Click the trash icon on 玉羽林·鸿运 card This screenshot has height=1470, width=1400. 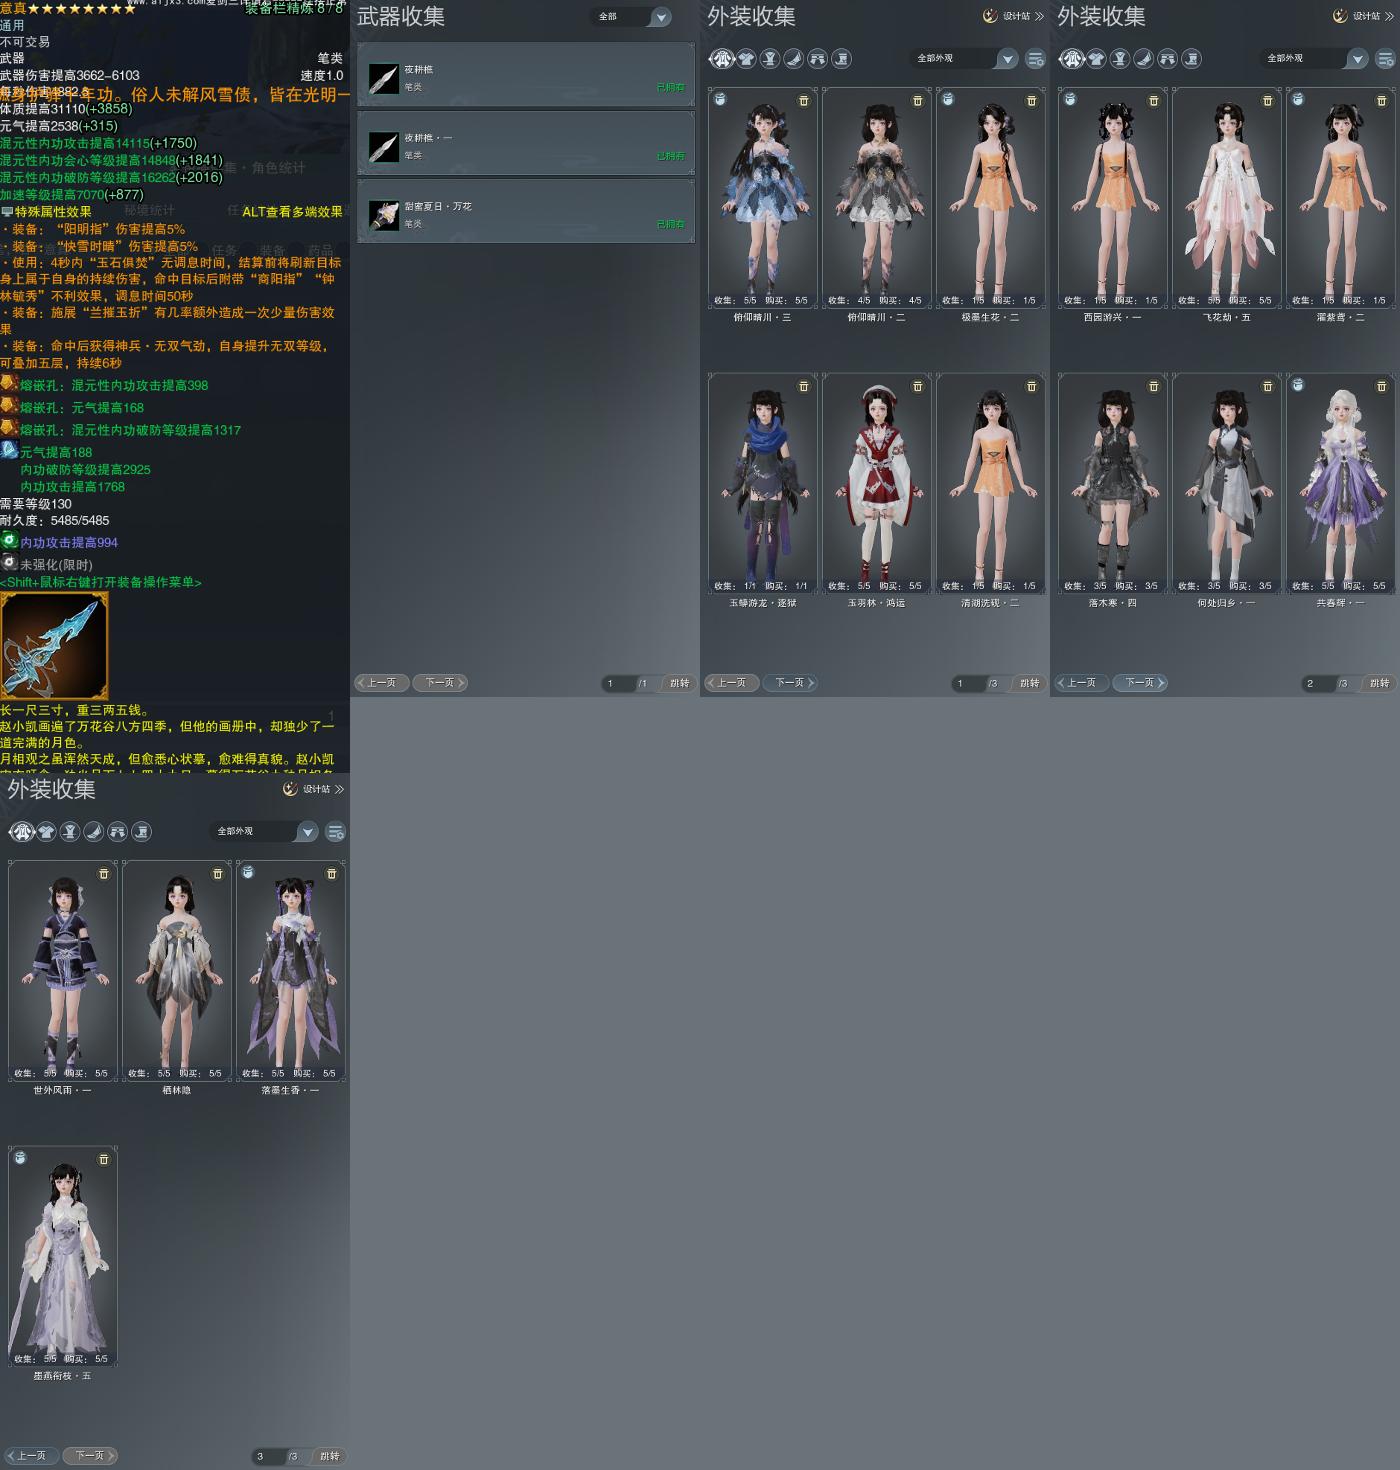pyautogui.click(x=918, y=387)
